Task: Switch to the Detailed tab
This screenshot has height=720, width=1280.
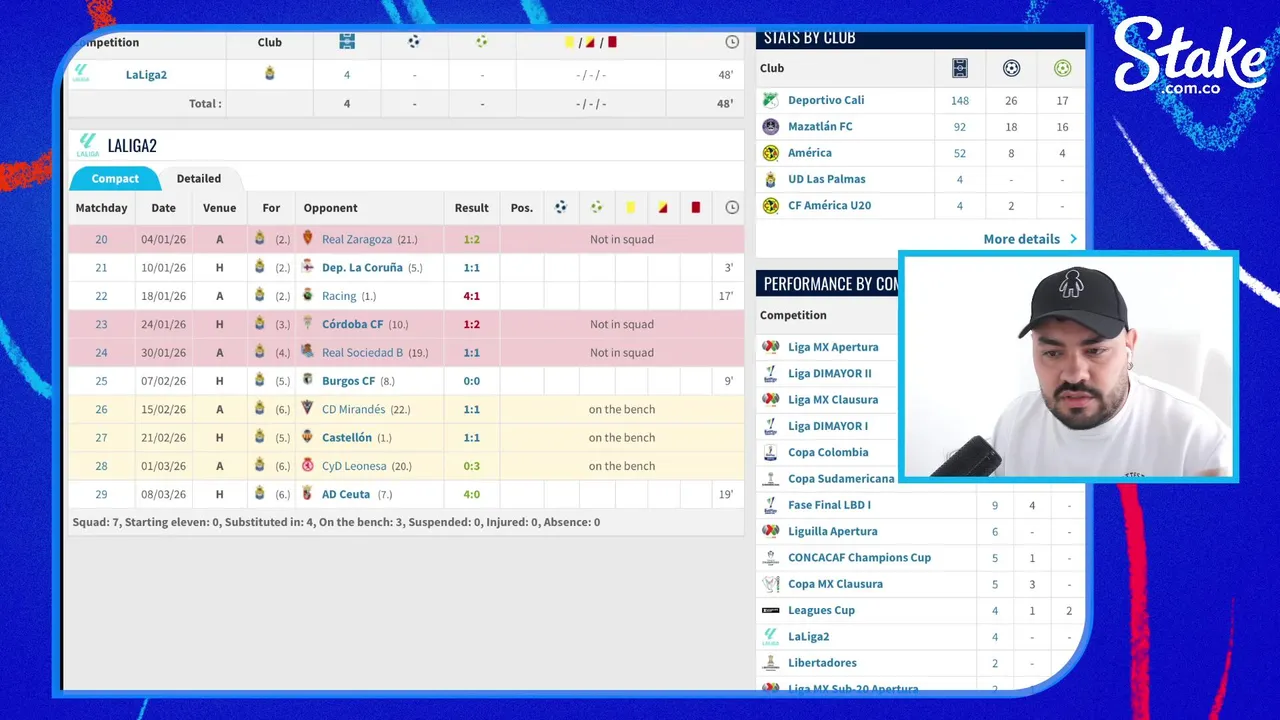Action: (199, 179)
